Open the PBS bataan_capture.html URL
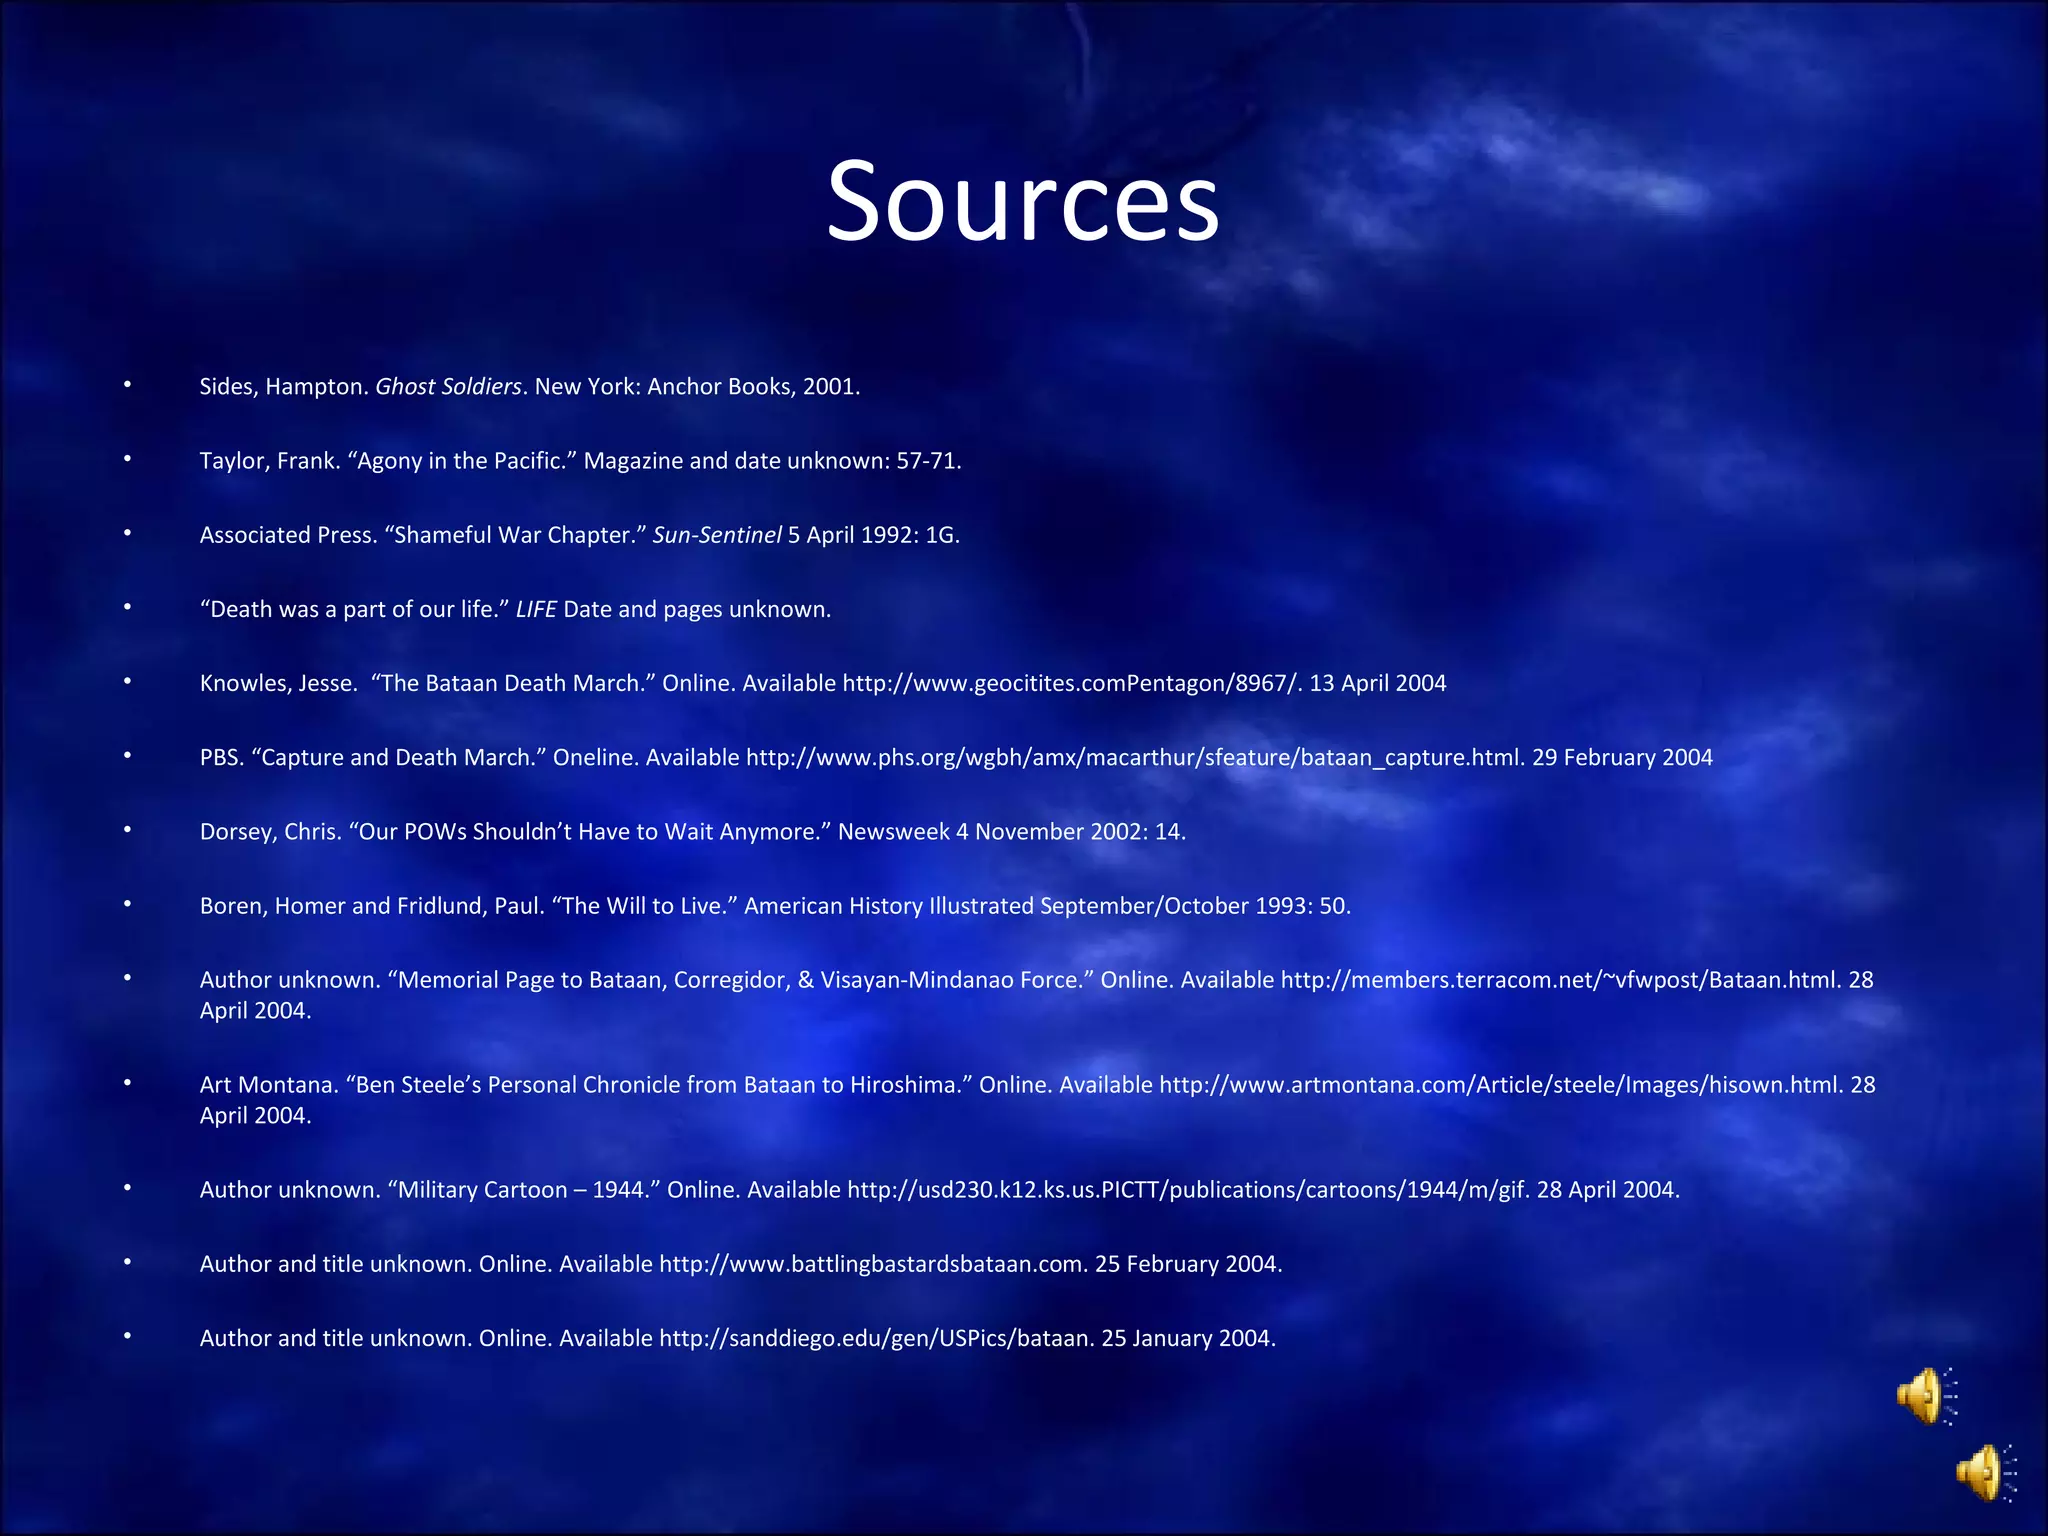Image resolution: width=2048 pixels, height=1536 pixels. tap(1135, 757)
